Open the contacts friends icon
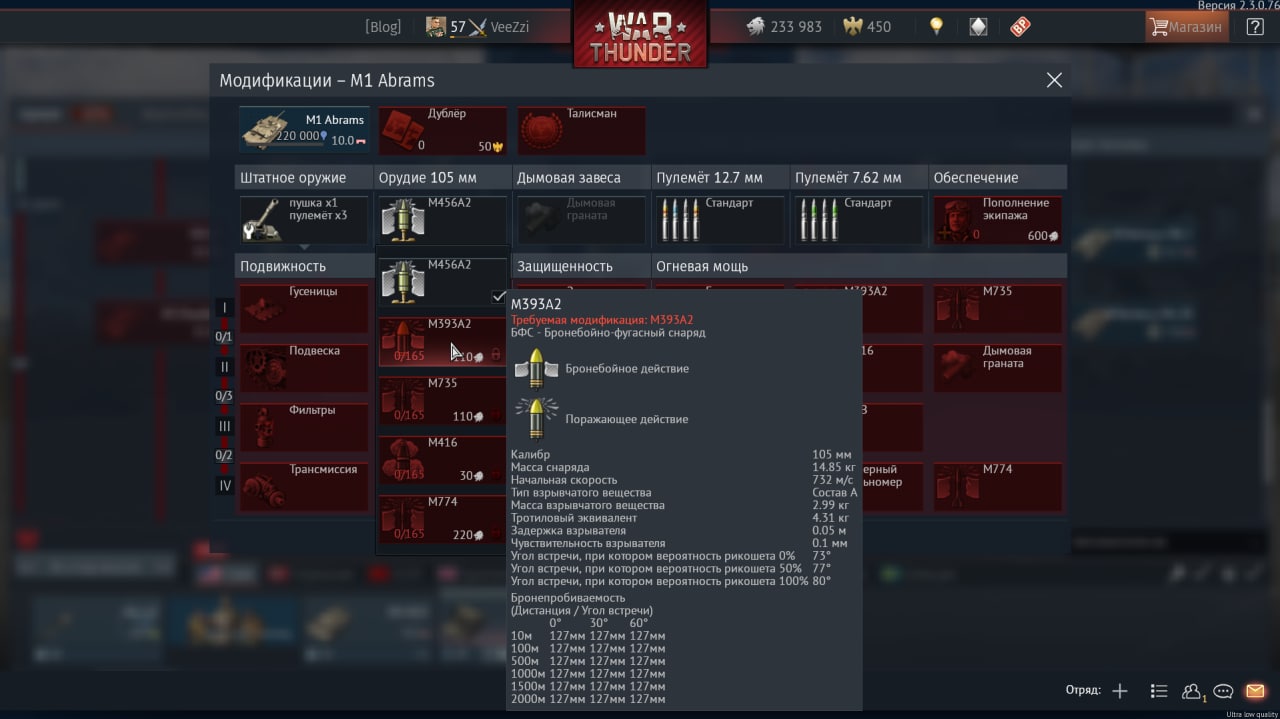The image size is (1280, 719). click(1191, 691)
